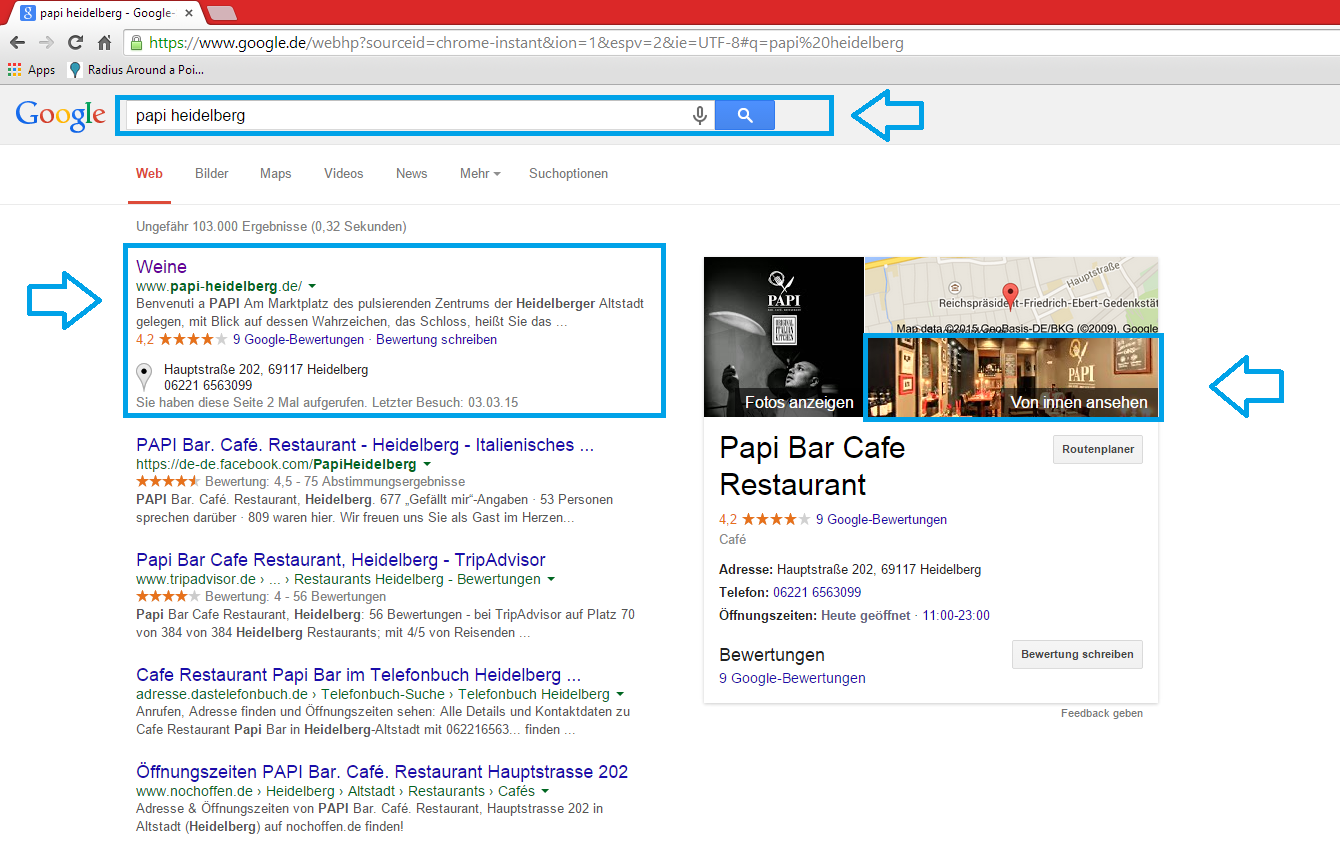Click opening hours 11:00-23:00
This screenshot has height=856, width=1340.
pyautogui.click(x=956, y=616)
